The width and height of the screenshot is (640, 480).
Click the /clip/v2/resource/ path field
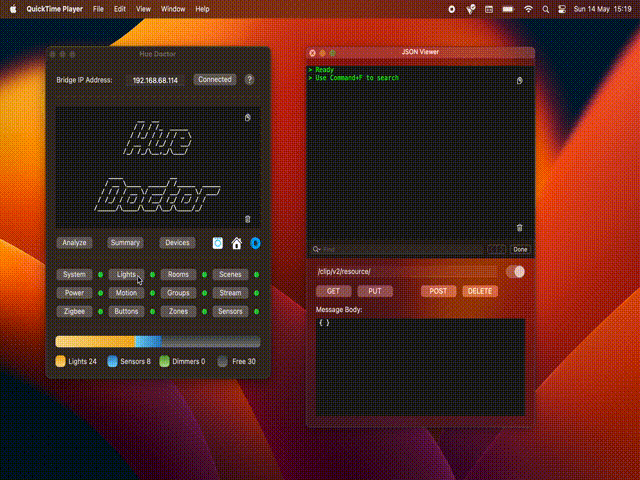tap(407, 272)
